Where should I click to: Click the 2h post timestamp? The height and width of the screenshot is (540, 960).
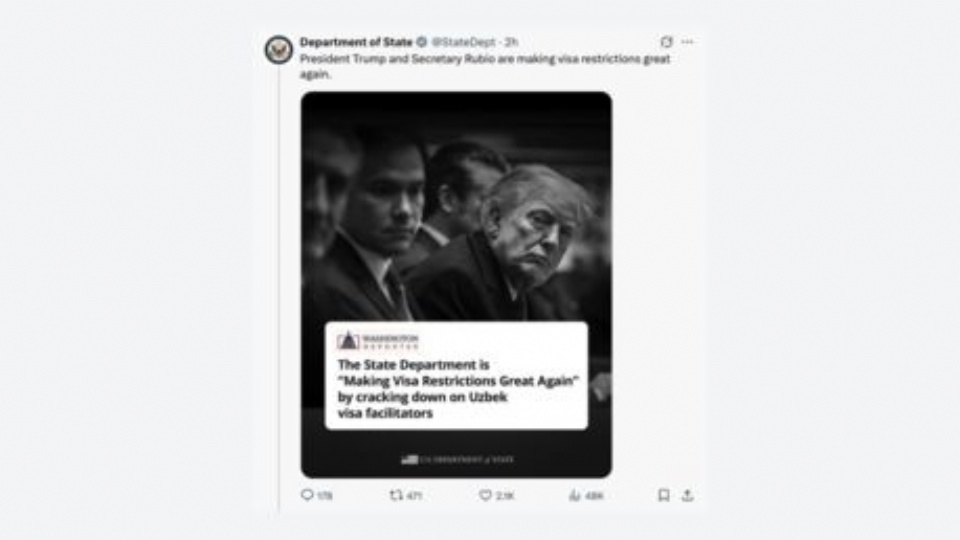click(x=511, y=42)
